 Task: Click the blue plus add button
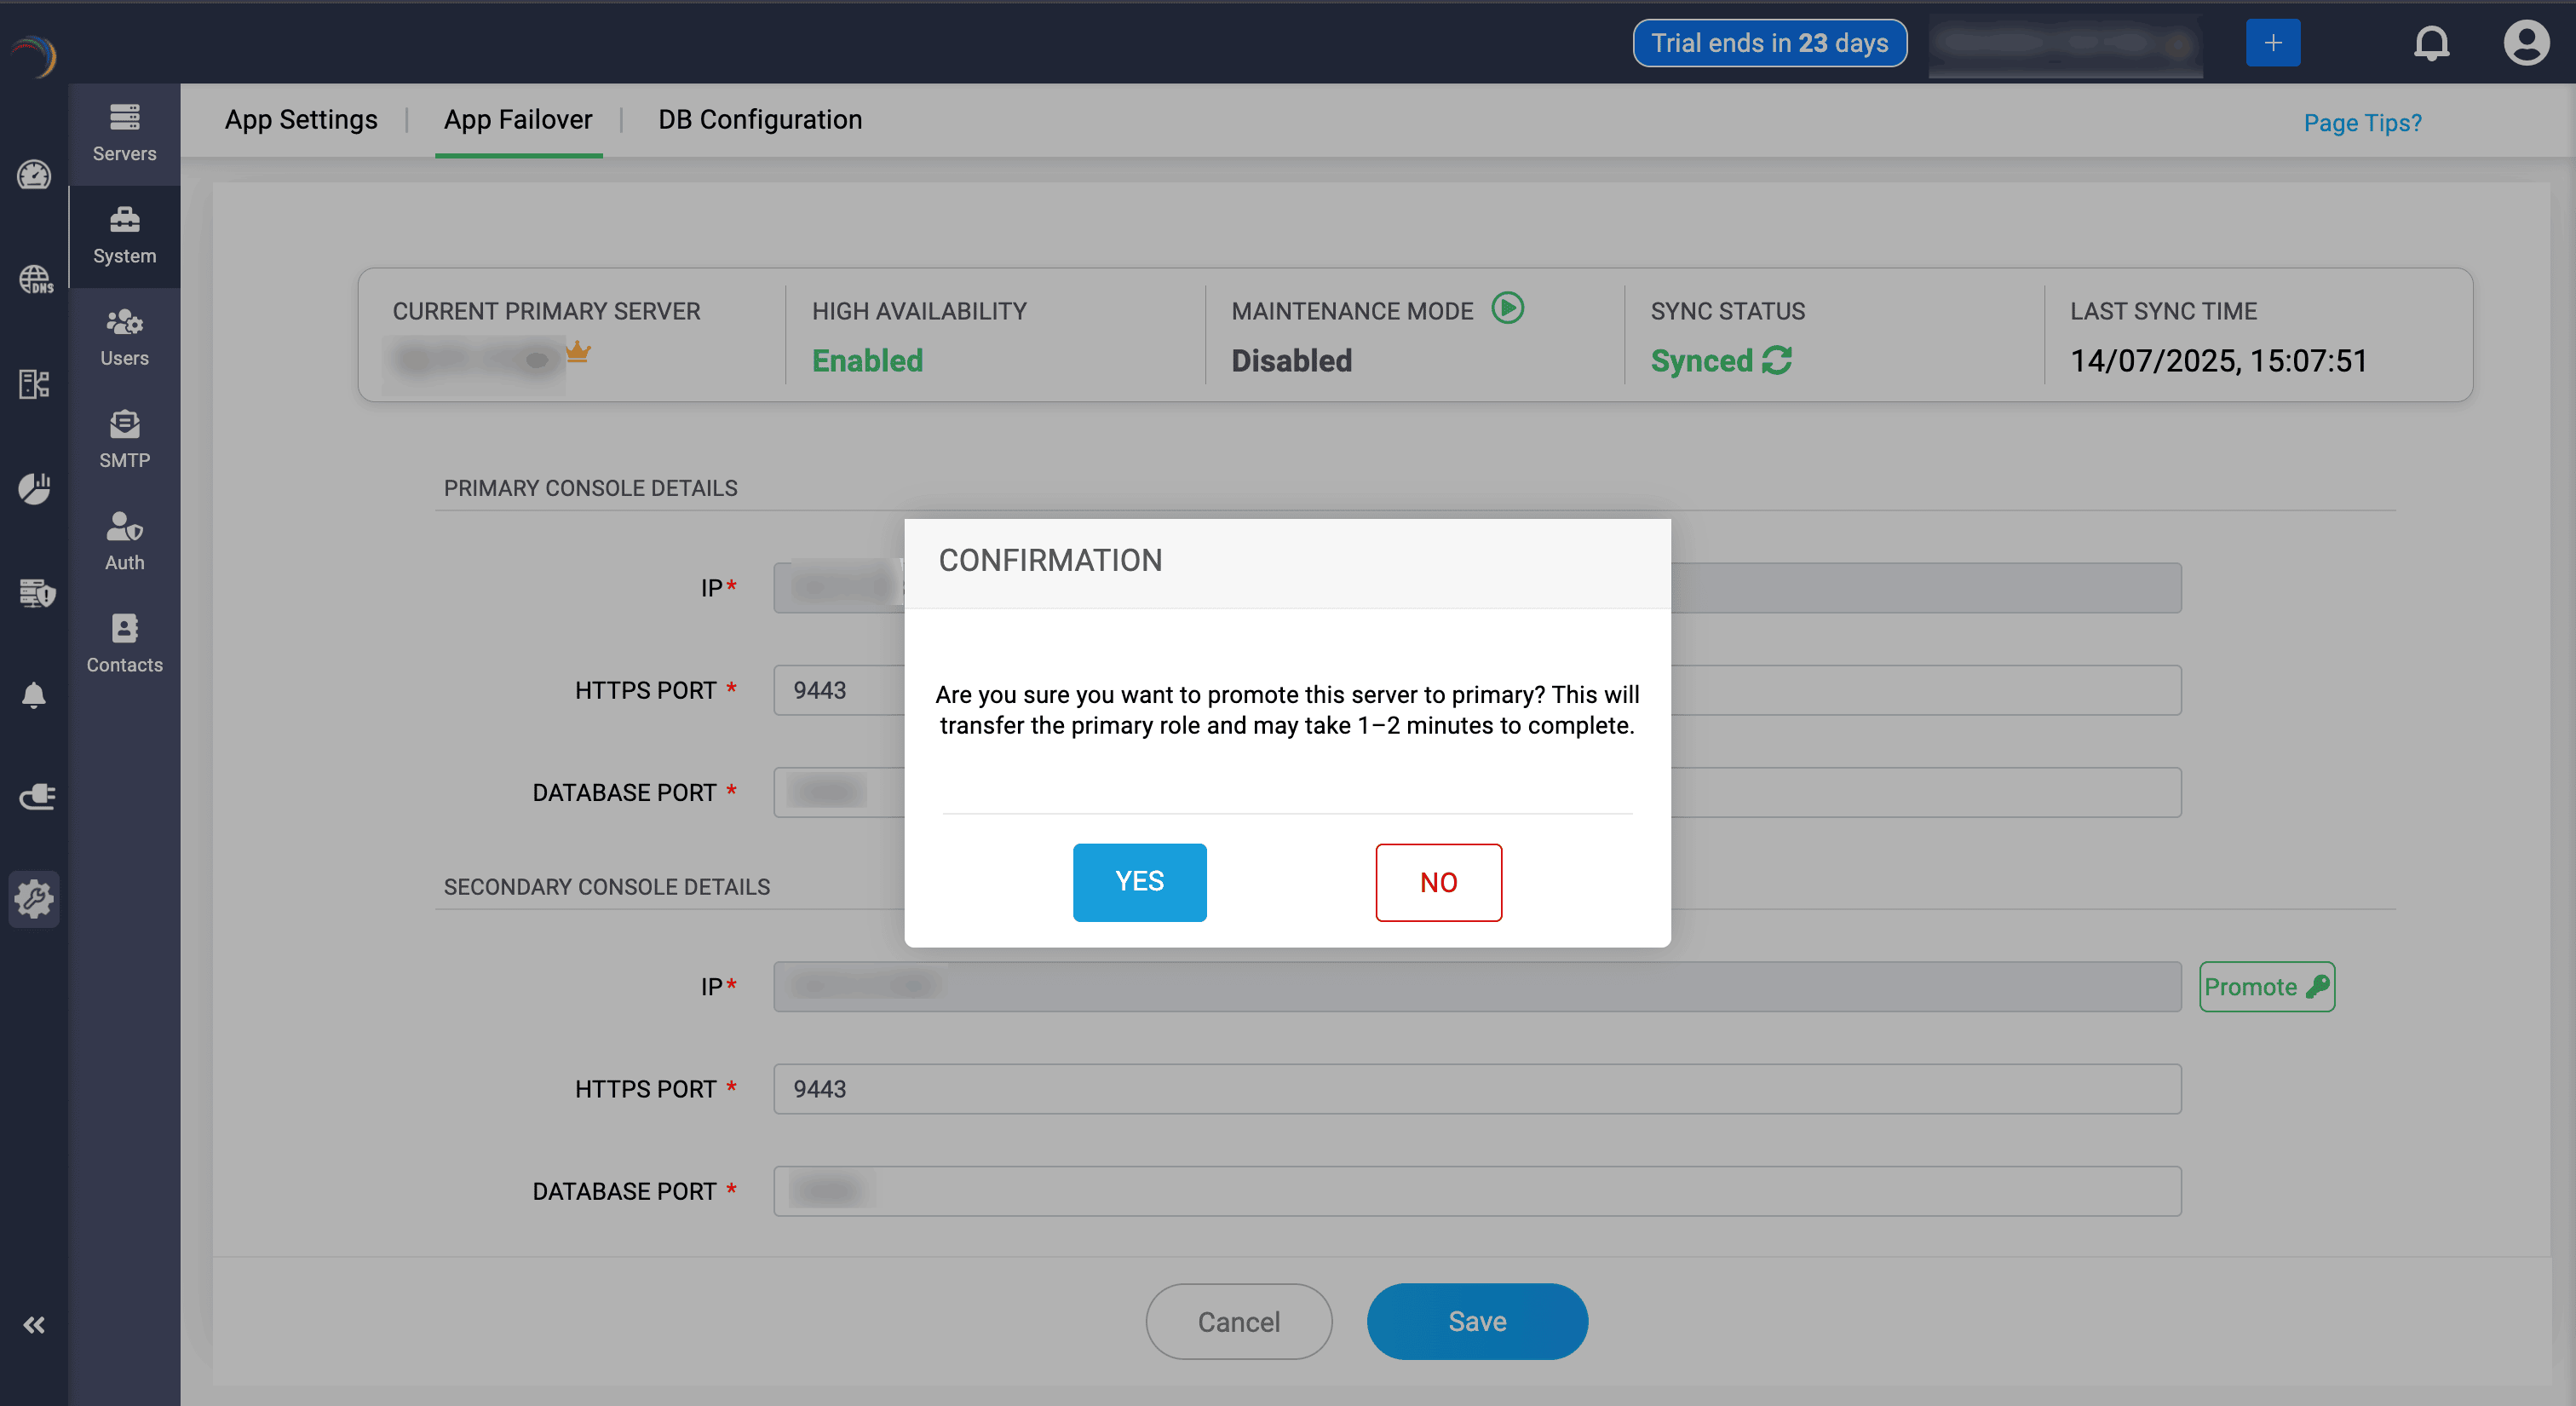pyautogui.click(x=2272, y=43)
